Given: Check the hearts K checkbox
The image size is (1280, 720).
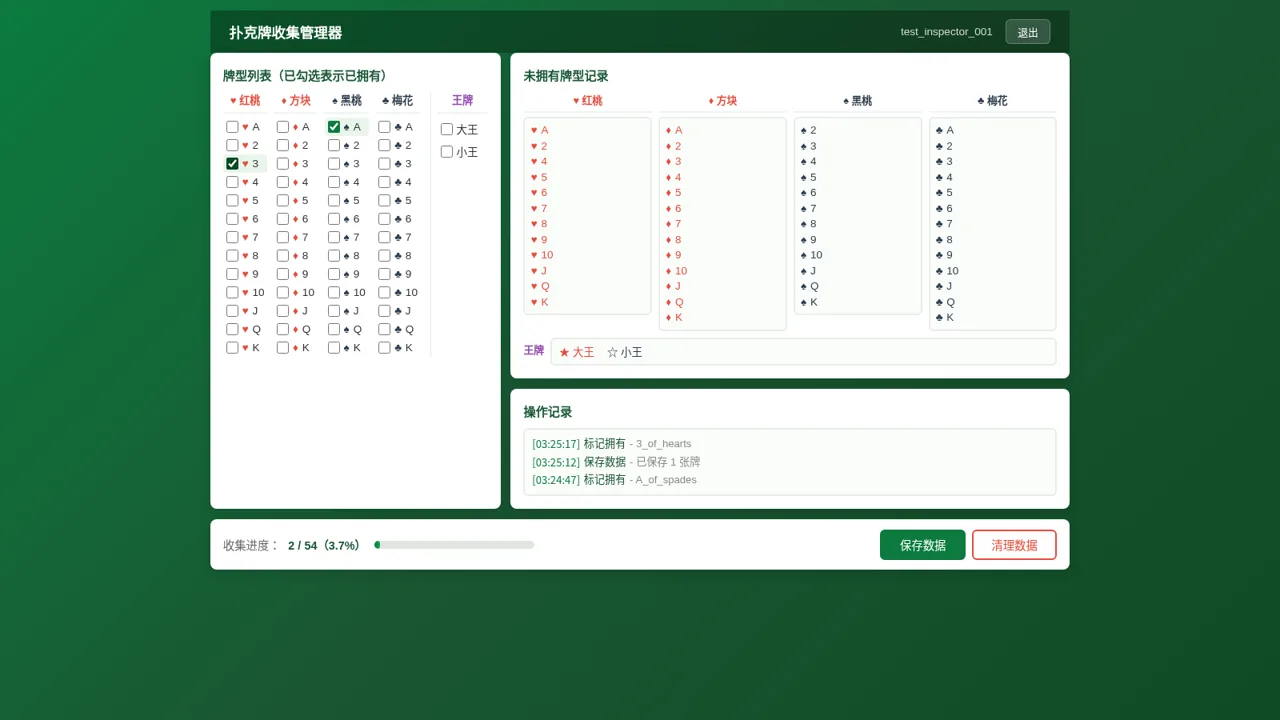Looking at the screenshot, I should (x=232, y=348).
